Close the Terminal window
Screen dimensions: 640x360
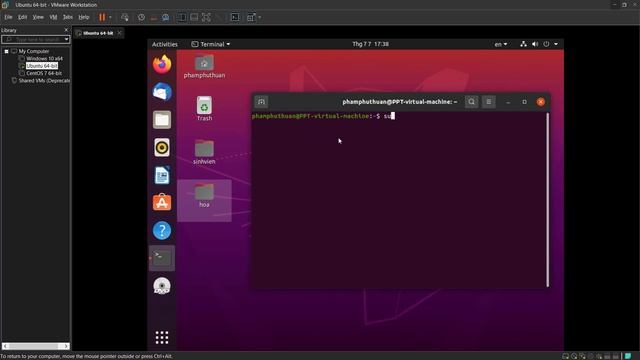(541, 102)
